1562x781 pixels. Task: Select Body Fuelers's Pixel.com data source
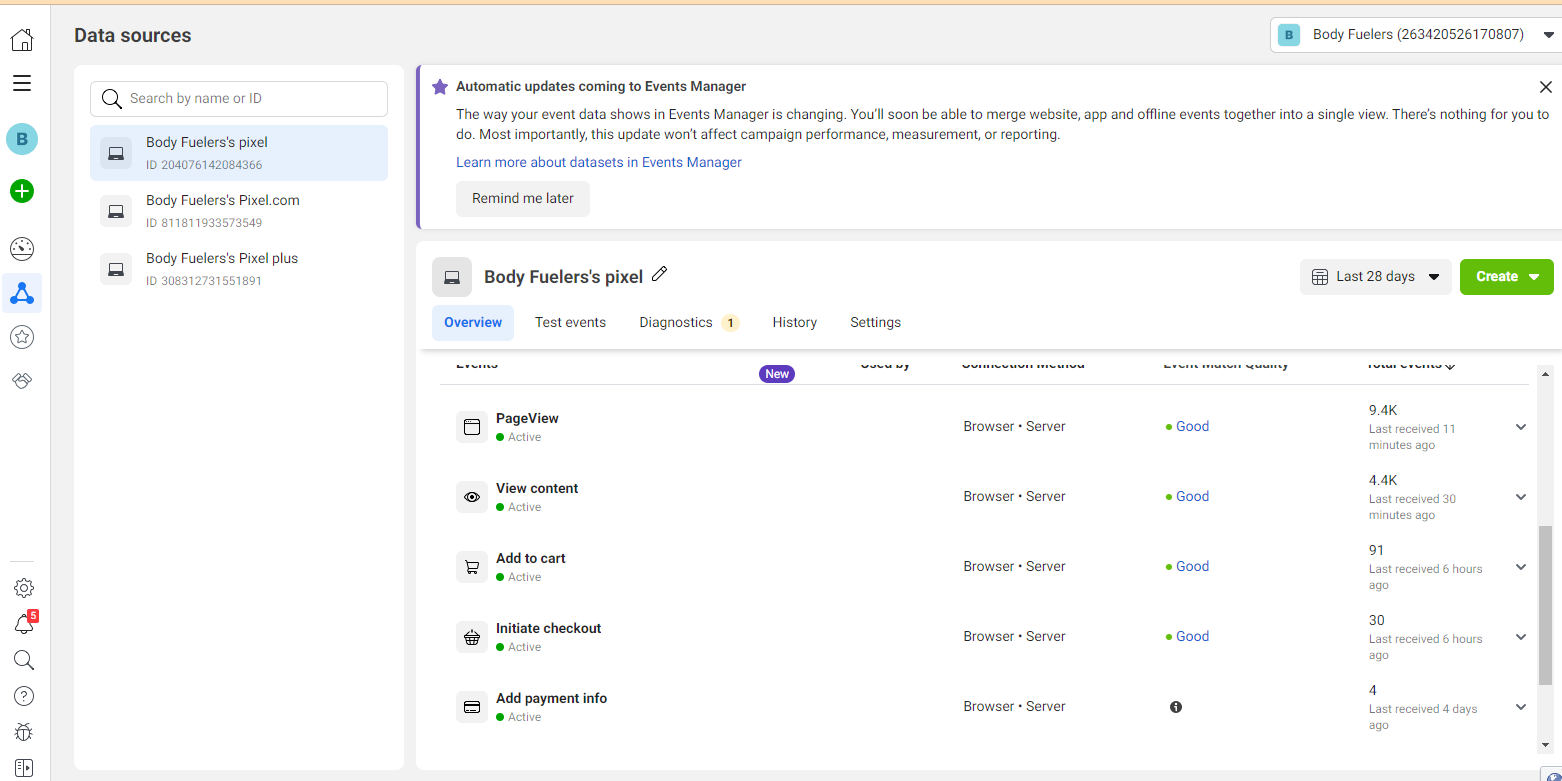239,211
